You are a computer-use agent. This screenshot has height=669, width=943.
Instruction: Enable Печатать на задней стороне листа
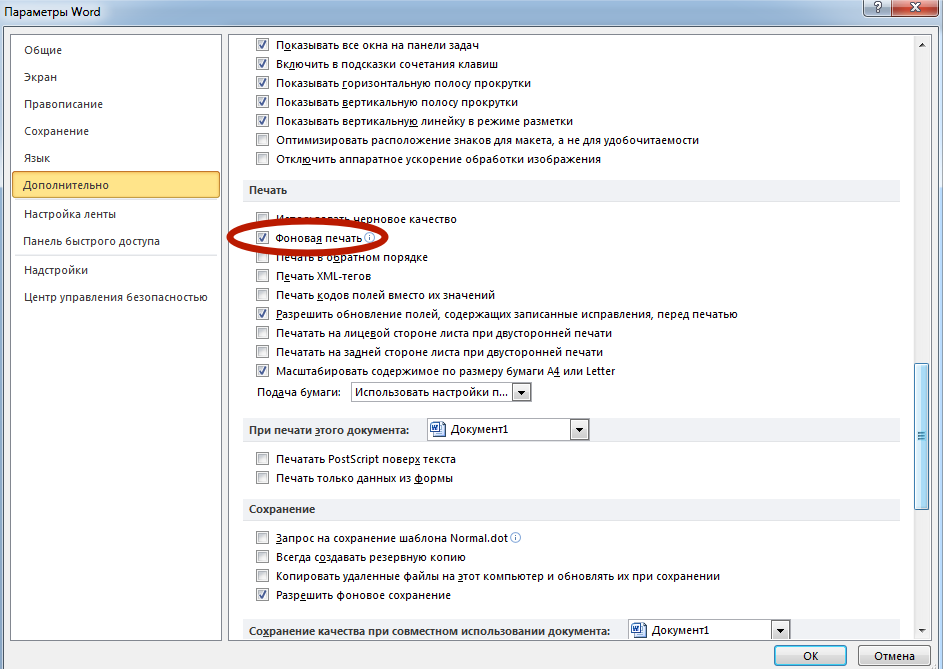pos(262,352)
